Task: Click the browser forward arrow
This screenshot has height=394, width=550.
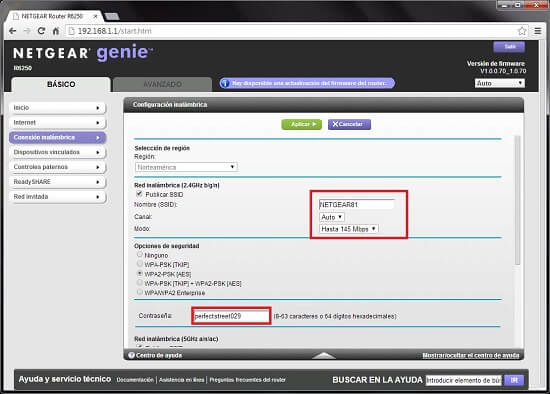Action: (x=27, y=31)
